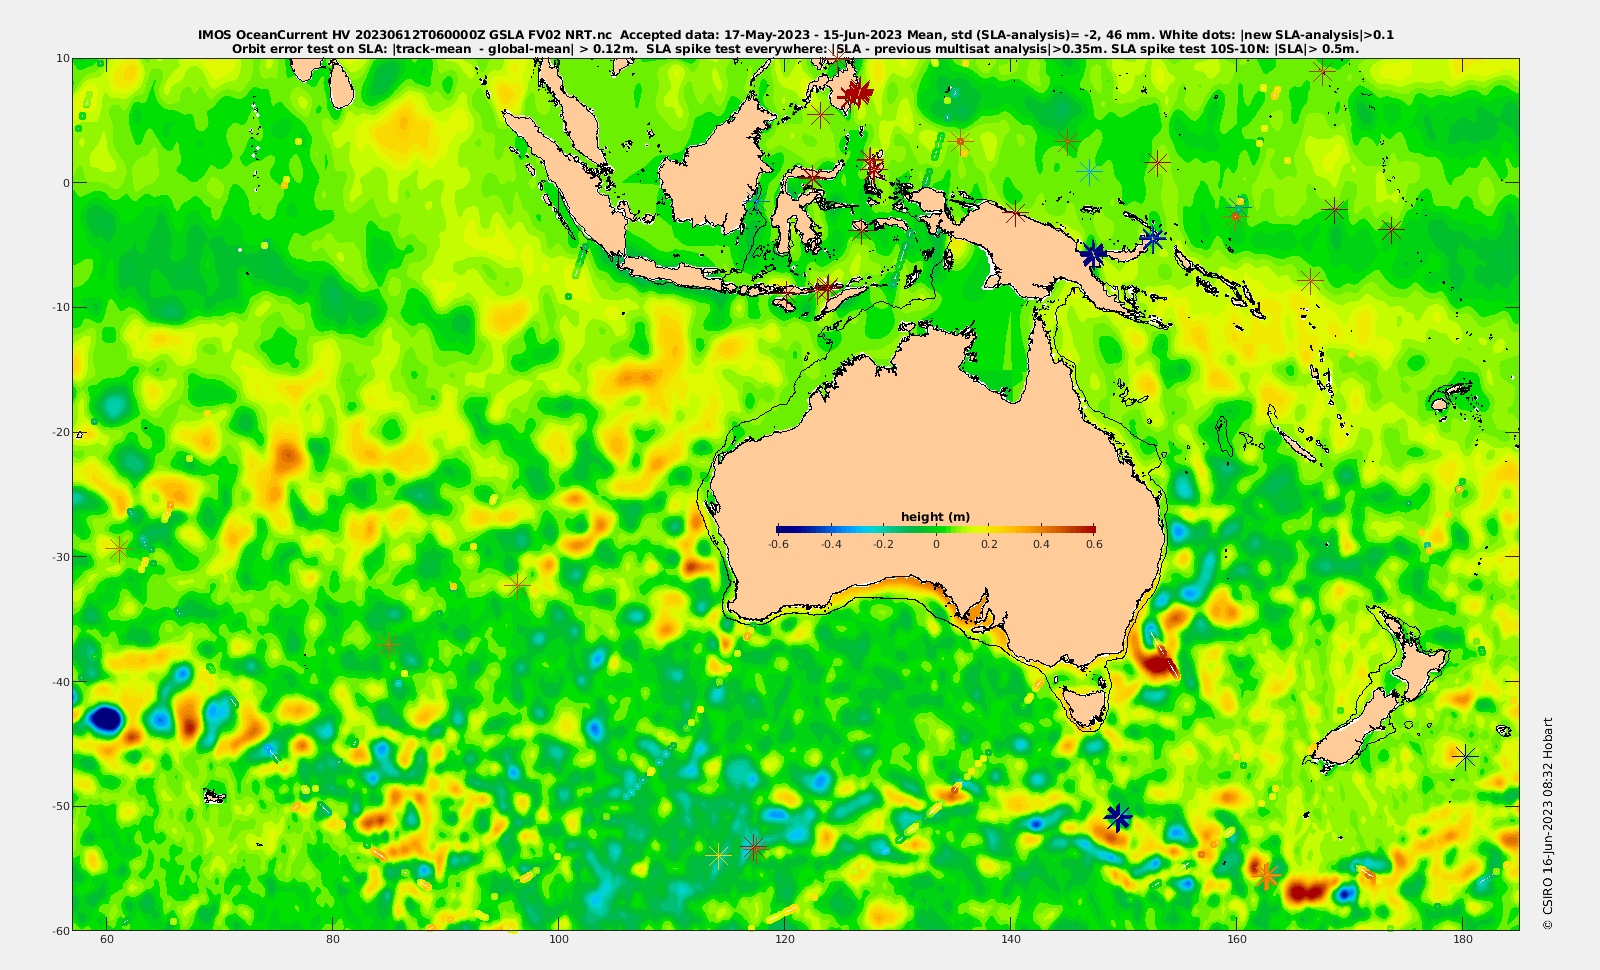1600x970 pixels.
Task: Click the y-axis tick label -30
Action: coord(60,557)
